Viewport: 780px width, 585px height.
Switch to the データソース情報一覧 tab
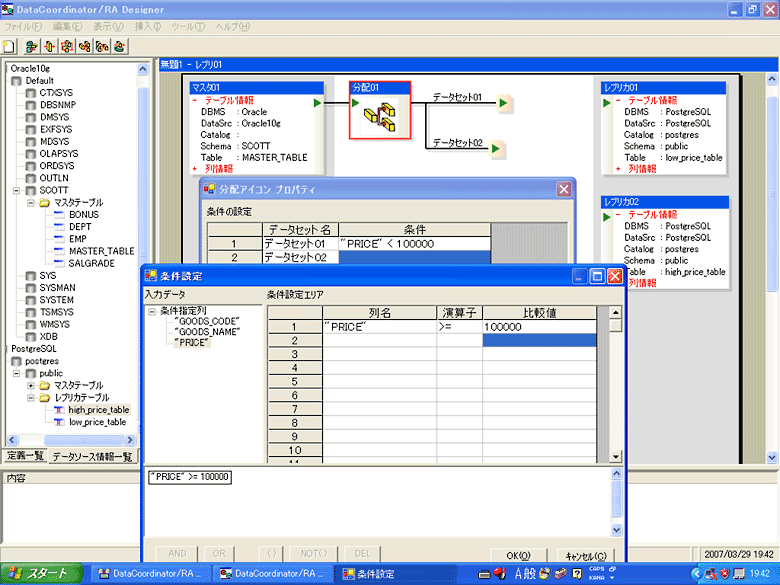coord(92,456)
